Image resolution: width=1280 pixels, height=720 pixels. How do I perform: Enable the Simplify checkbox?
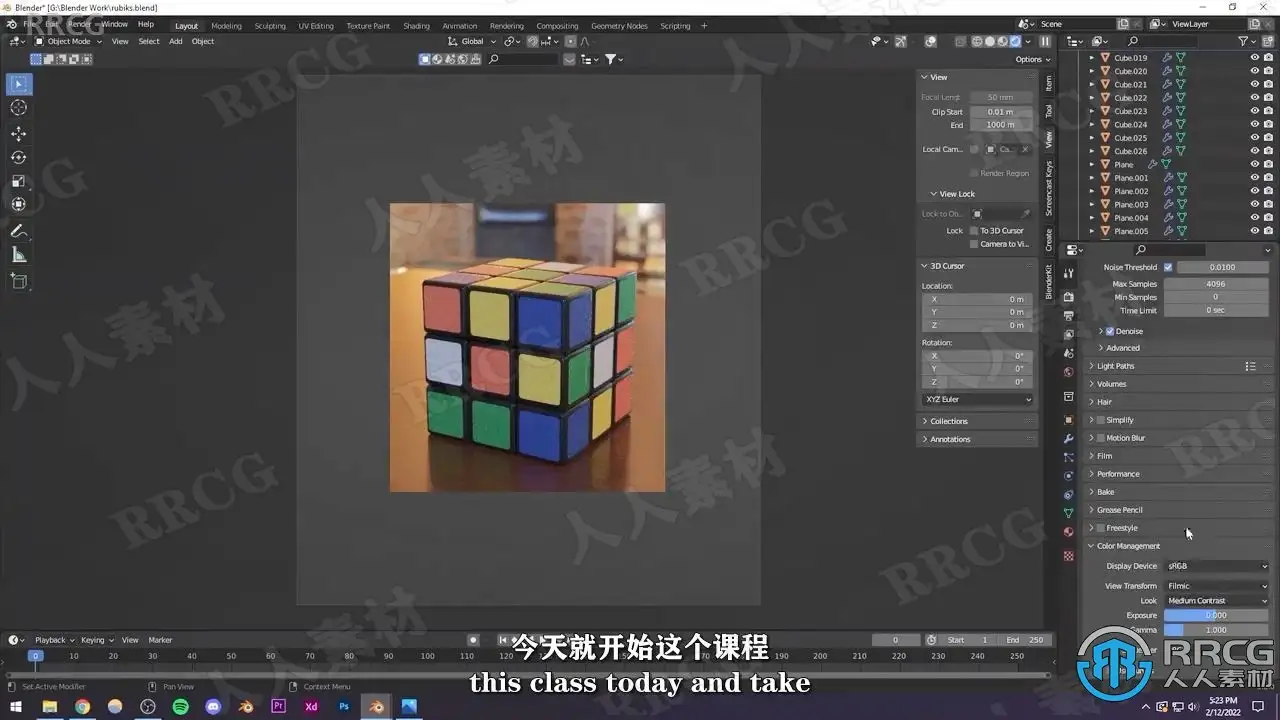click(1101, 420)
